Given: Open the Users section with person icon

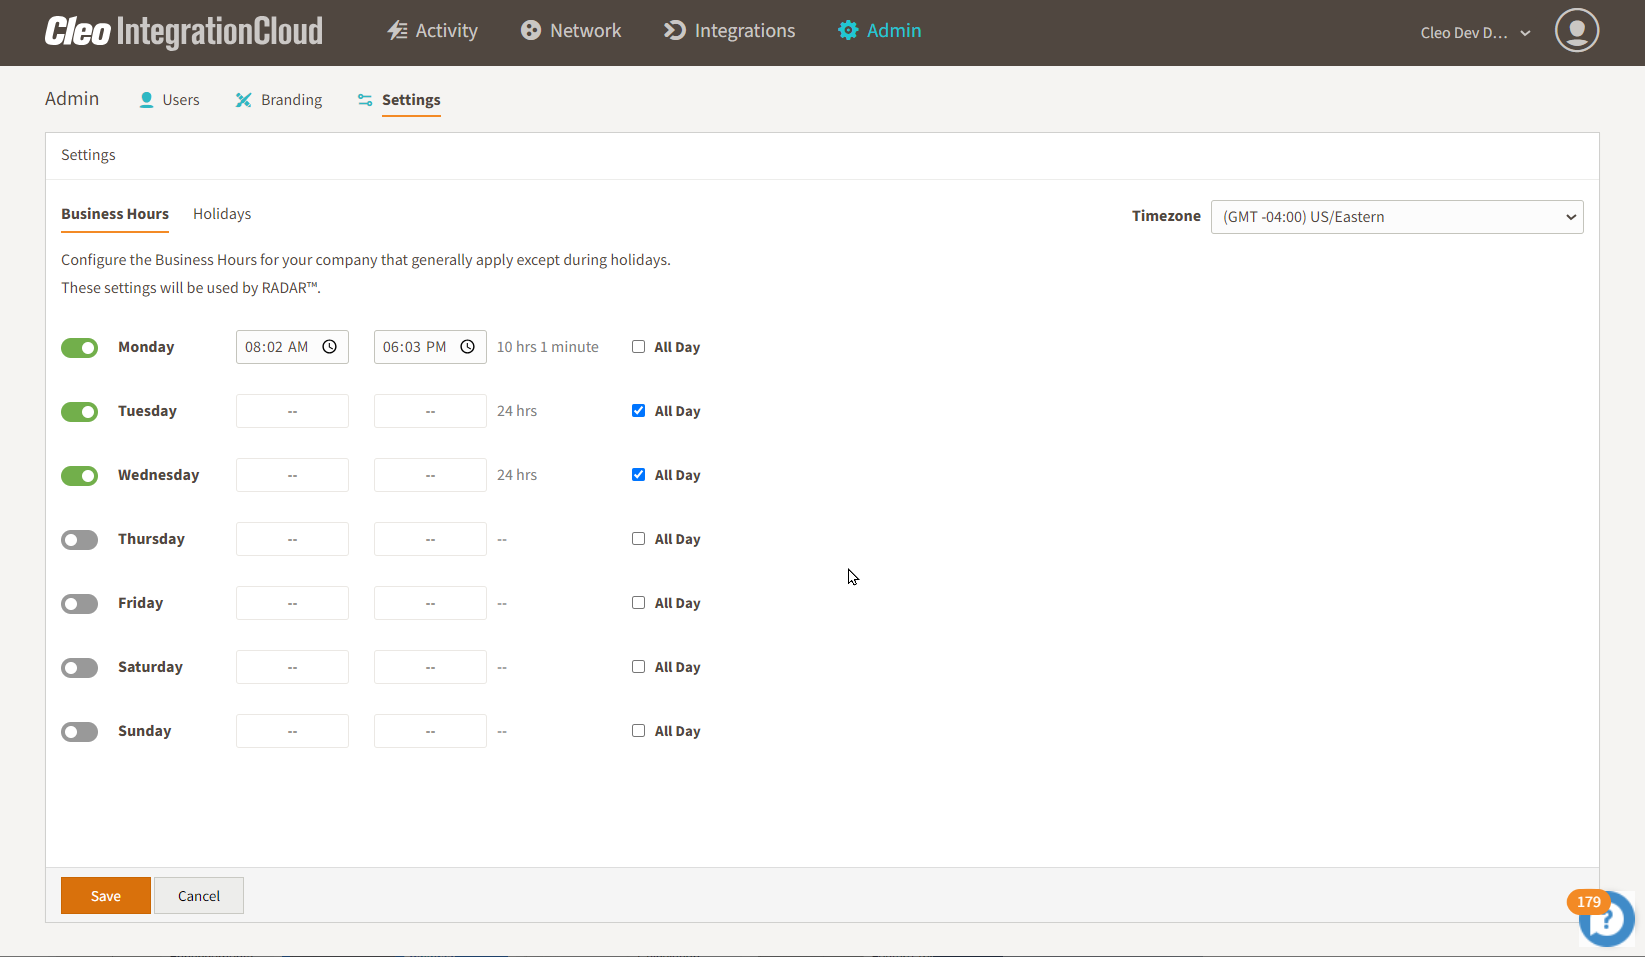Looking at the screenshot, I should [x=146, y=100].
